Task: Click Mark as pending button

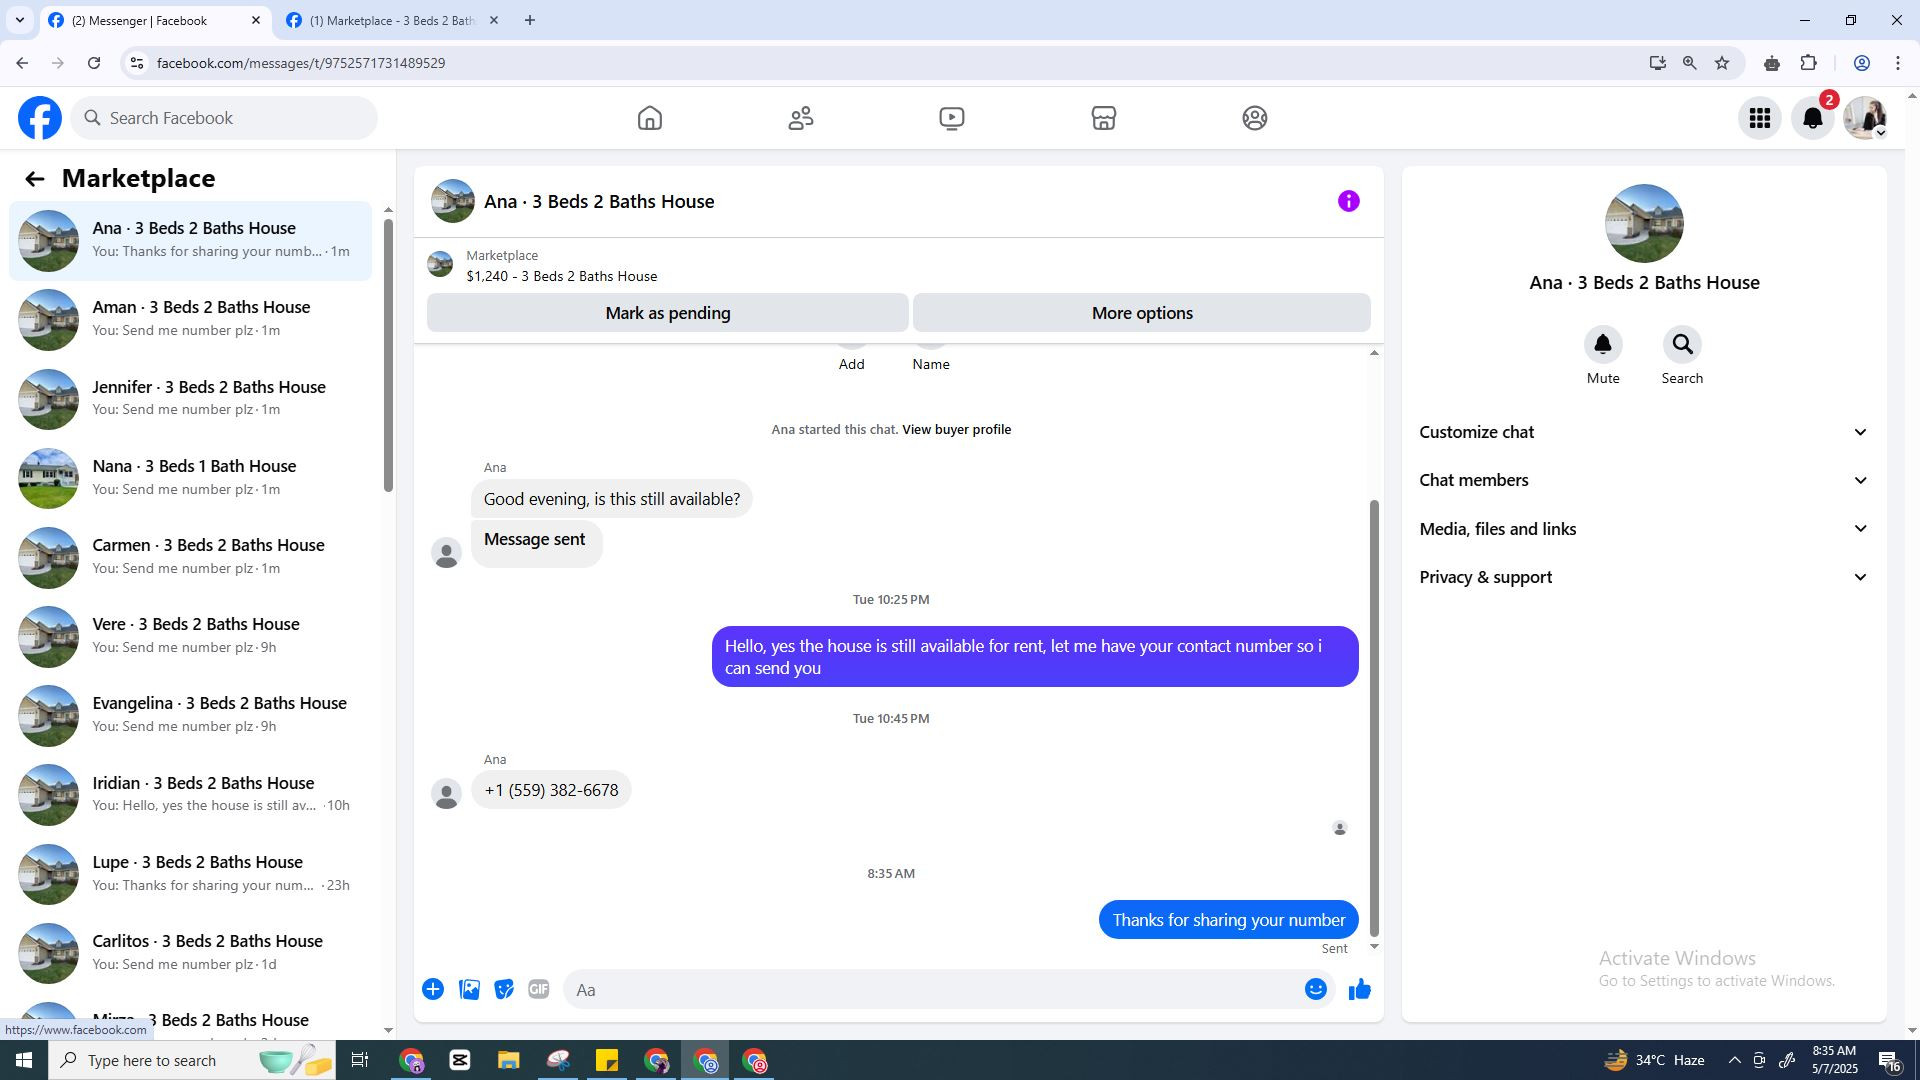Action: [x=667, y=313]
